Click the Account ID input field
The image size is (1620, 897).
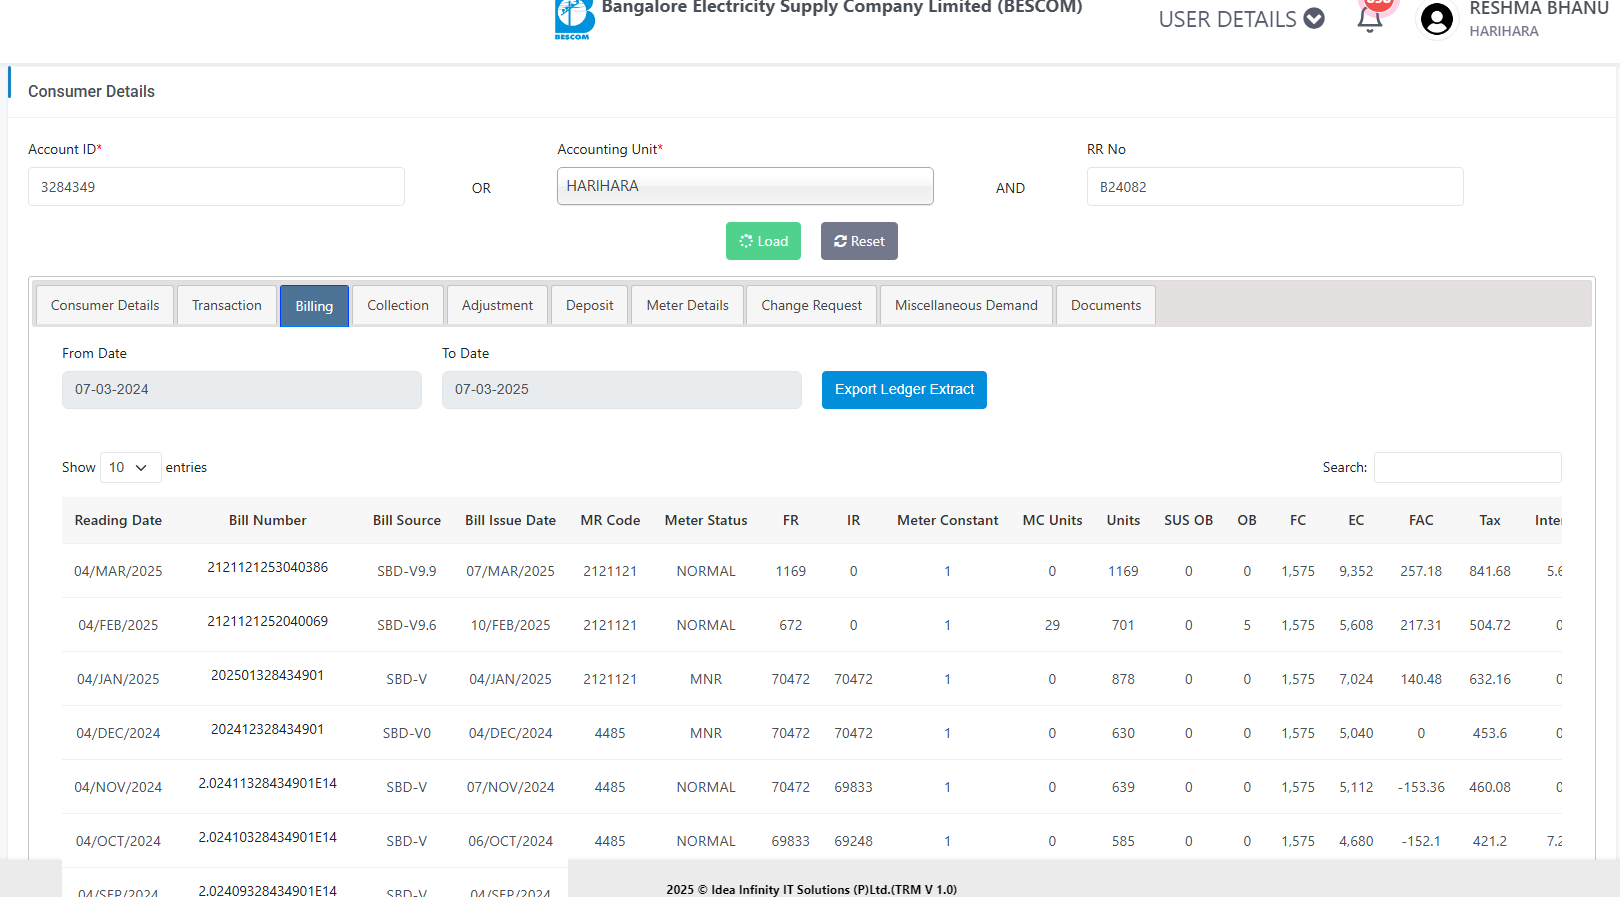(216, 187)
